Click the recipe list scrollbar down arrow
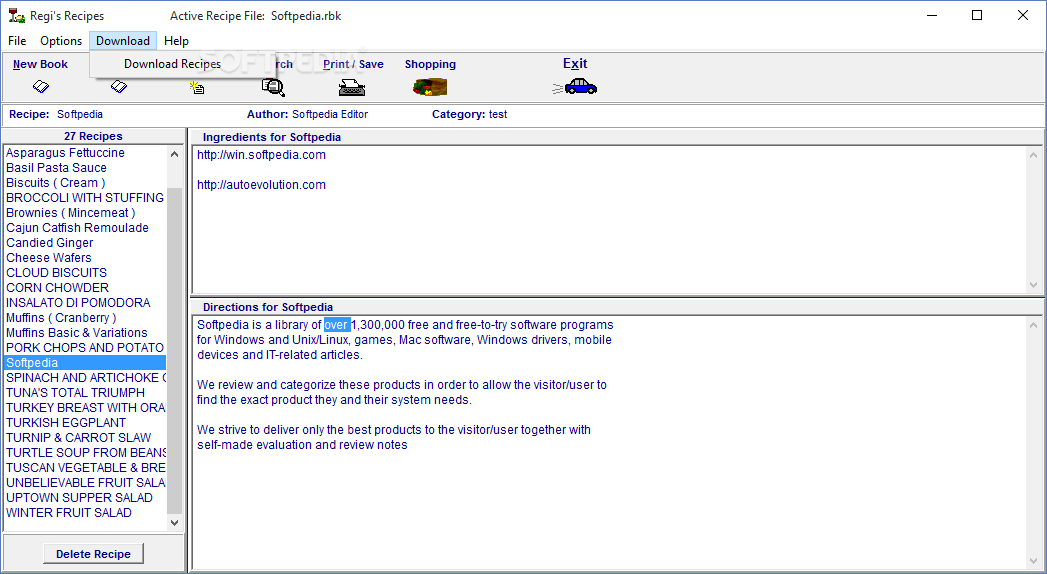 (174, 523)
